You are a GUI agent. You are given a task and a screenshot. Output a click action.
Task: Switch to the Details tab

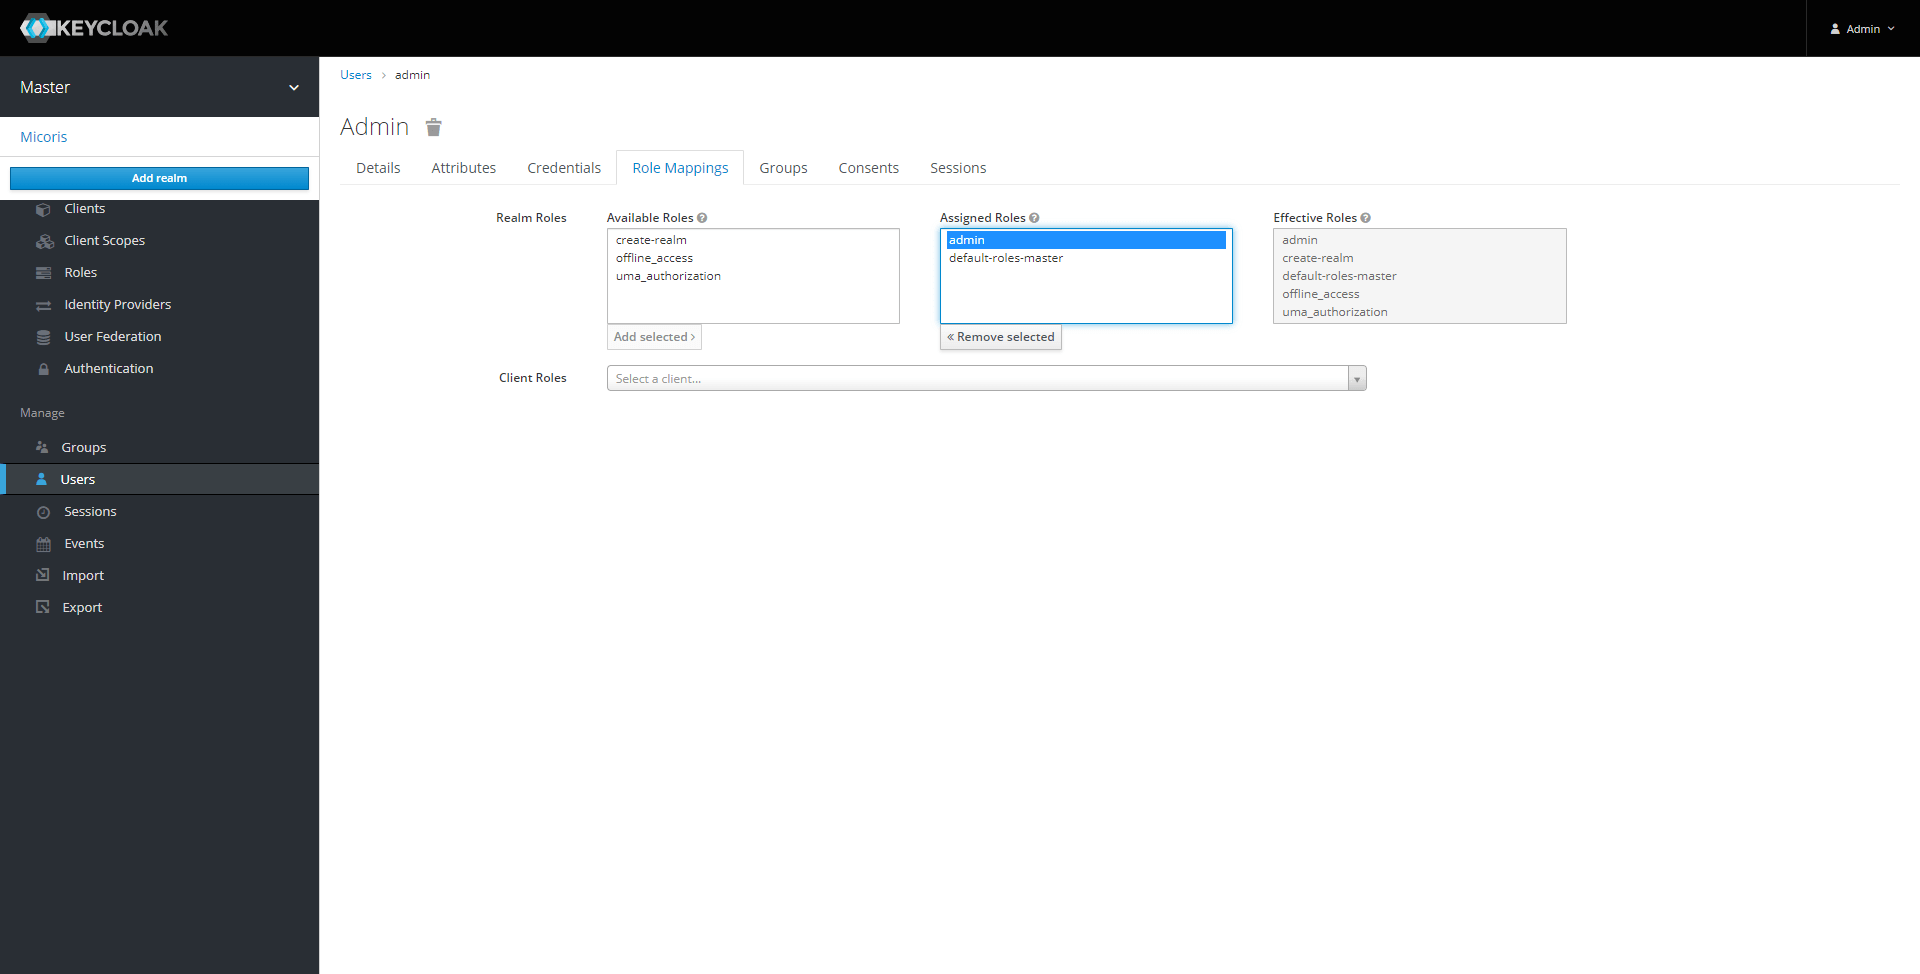coord(378,168)
